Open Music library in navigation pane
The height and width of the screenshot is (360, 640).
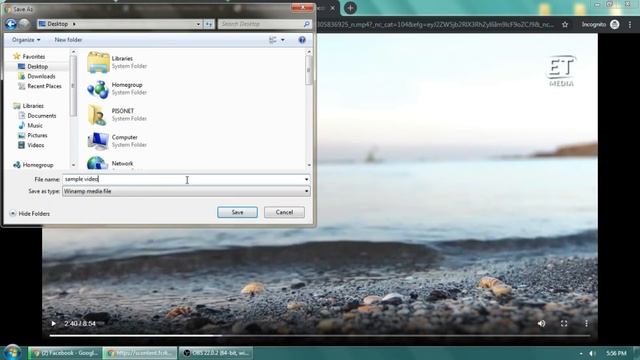click(x=30, y=125)
